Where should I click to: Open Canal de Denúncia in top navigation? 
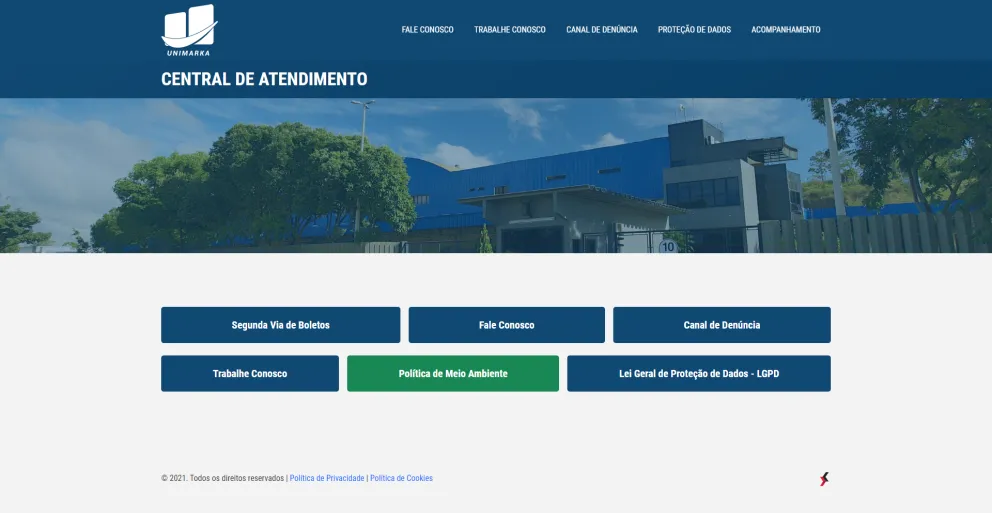point(602,30)
